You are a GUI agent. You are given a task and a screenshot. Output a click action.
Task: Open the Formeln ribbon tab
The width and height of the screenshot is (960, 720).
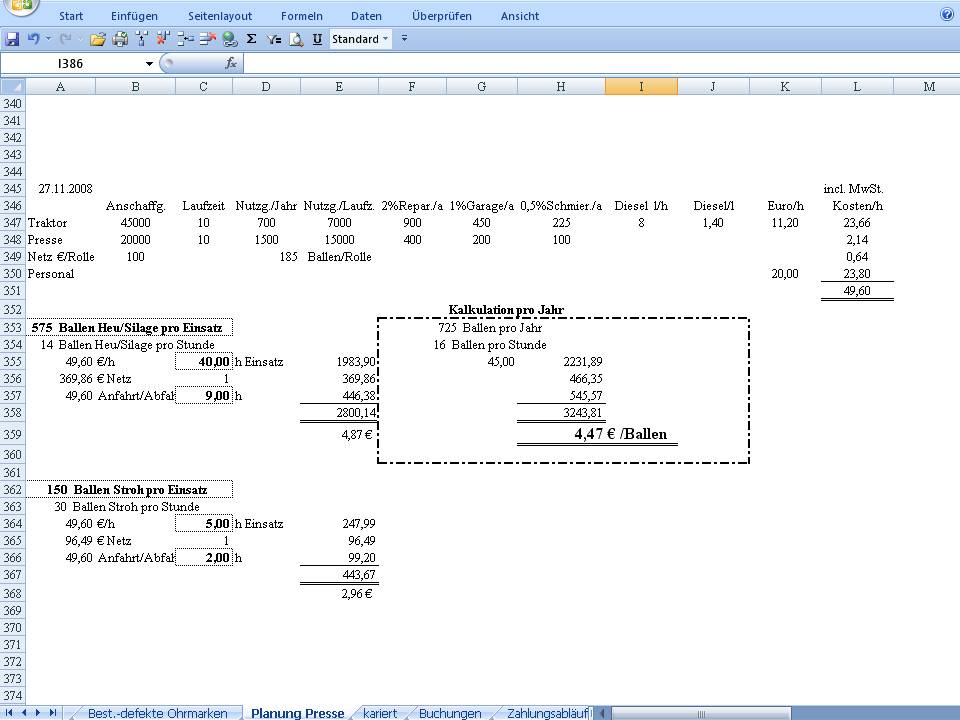(x=301, y=16)
